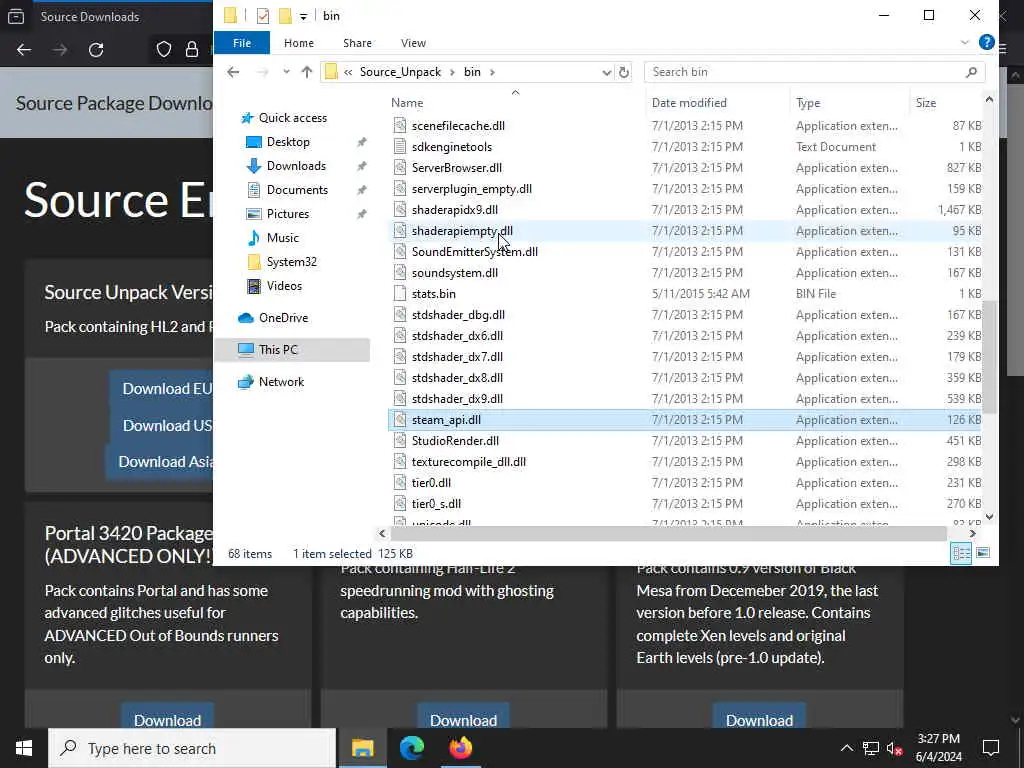The image size is (1024, 768).
Task: Select Quick access in navigation pane
Action: 292,118
